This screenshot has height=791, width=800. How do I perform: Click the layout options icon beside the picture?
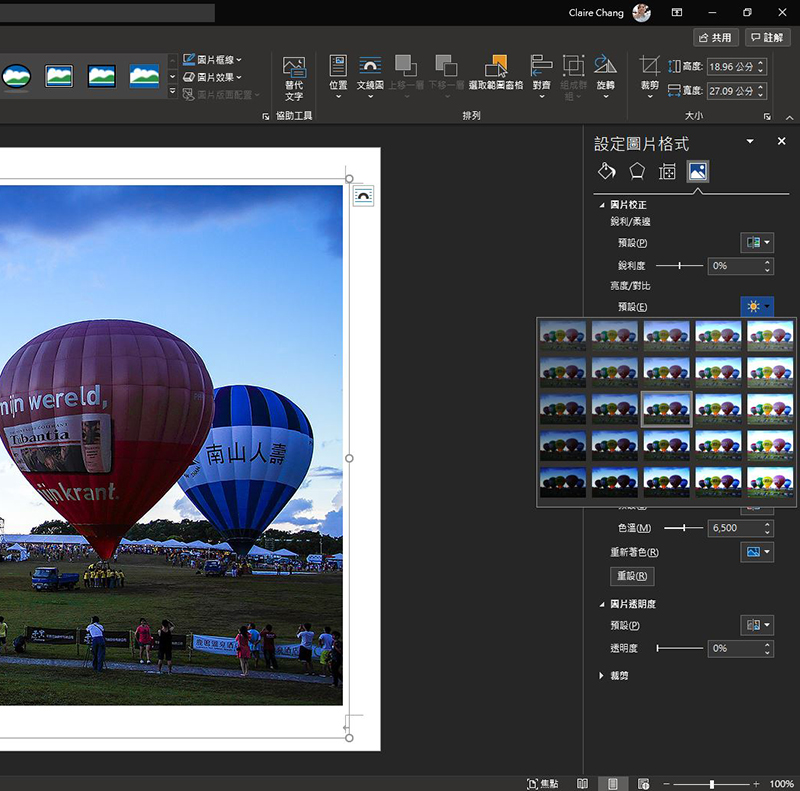(364, 196)
